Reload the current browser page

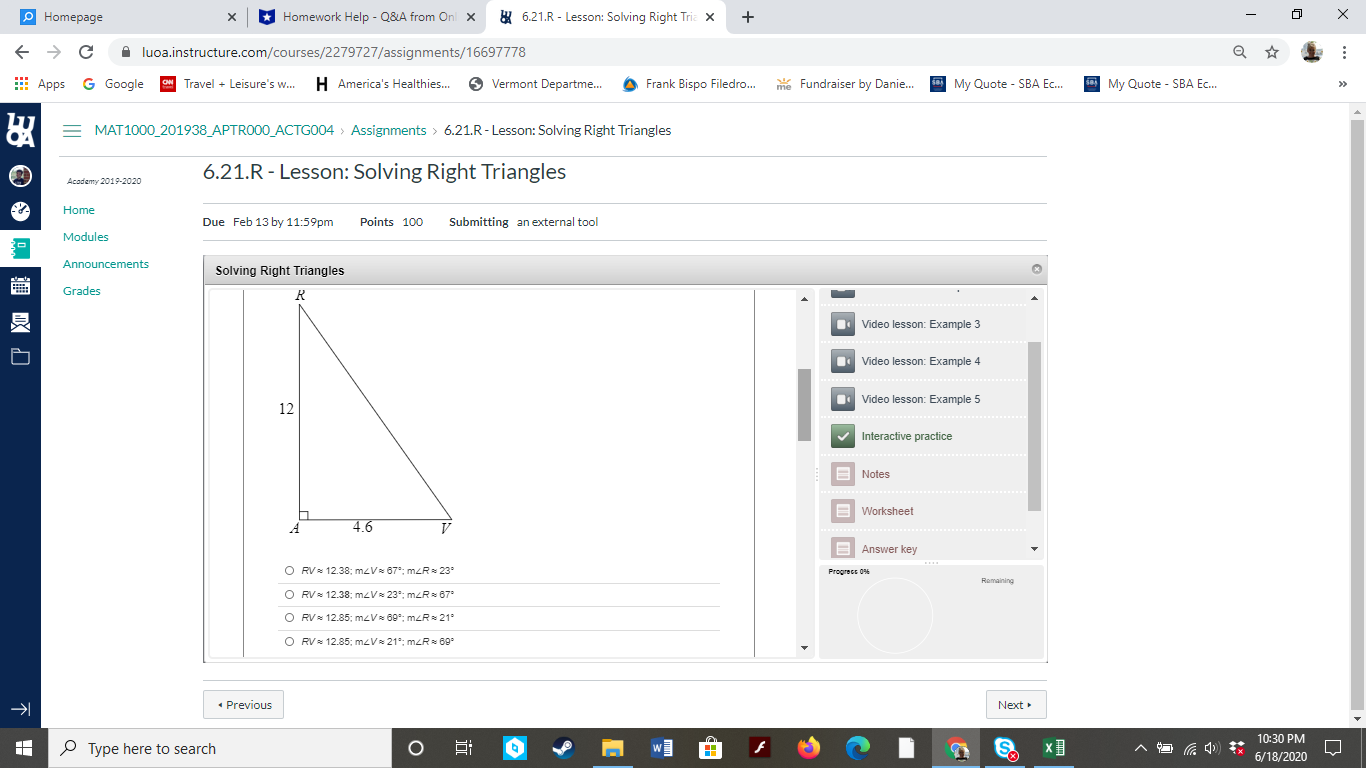86,52
